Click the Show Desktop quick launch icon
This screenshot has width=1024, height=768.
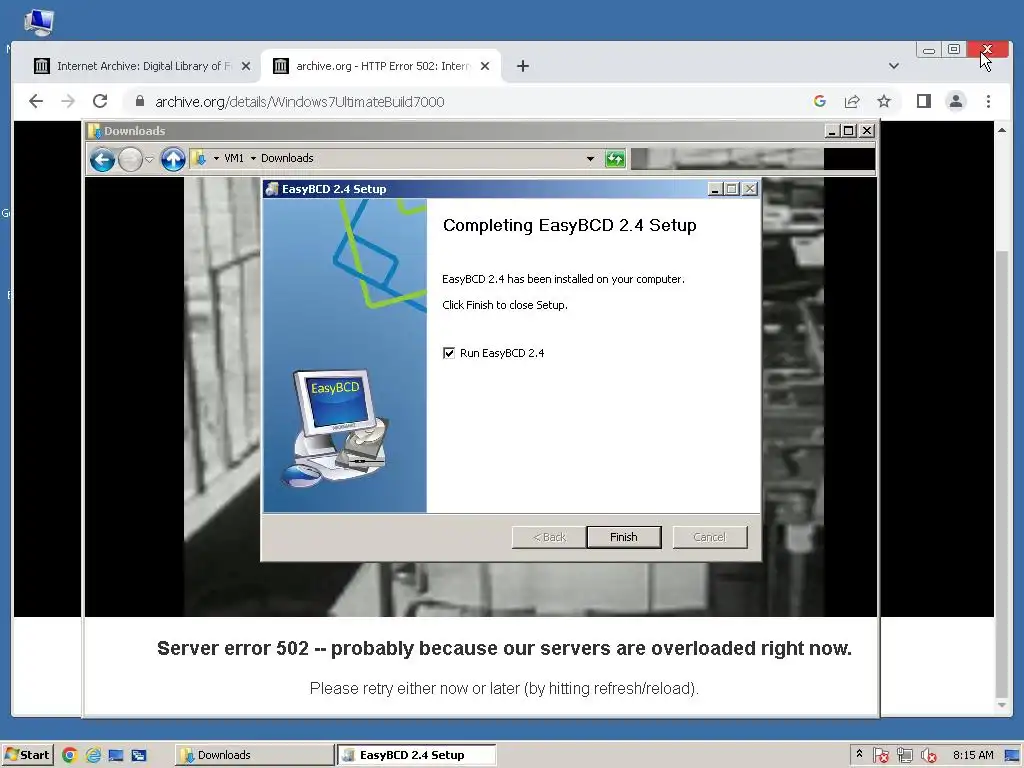pos(116,756)
